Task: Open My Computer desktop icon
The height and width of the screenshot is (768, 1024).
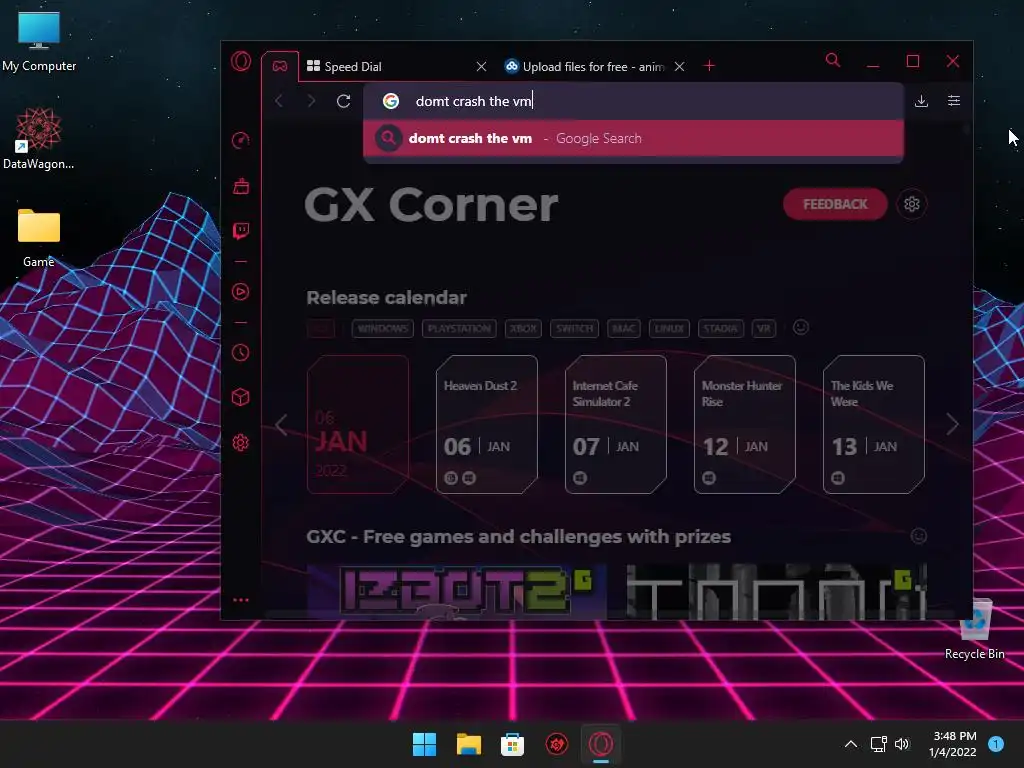Action: coord(39,42)
